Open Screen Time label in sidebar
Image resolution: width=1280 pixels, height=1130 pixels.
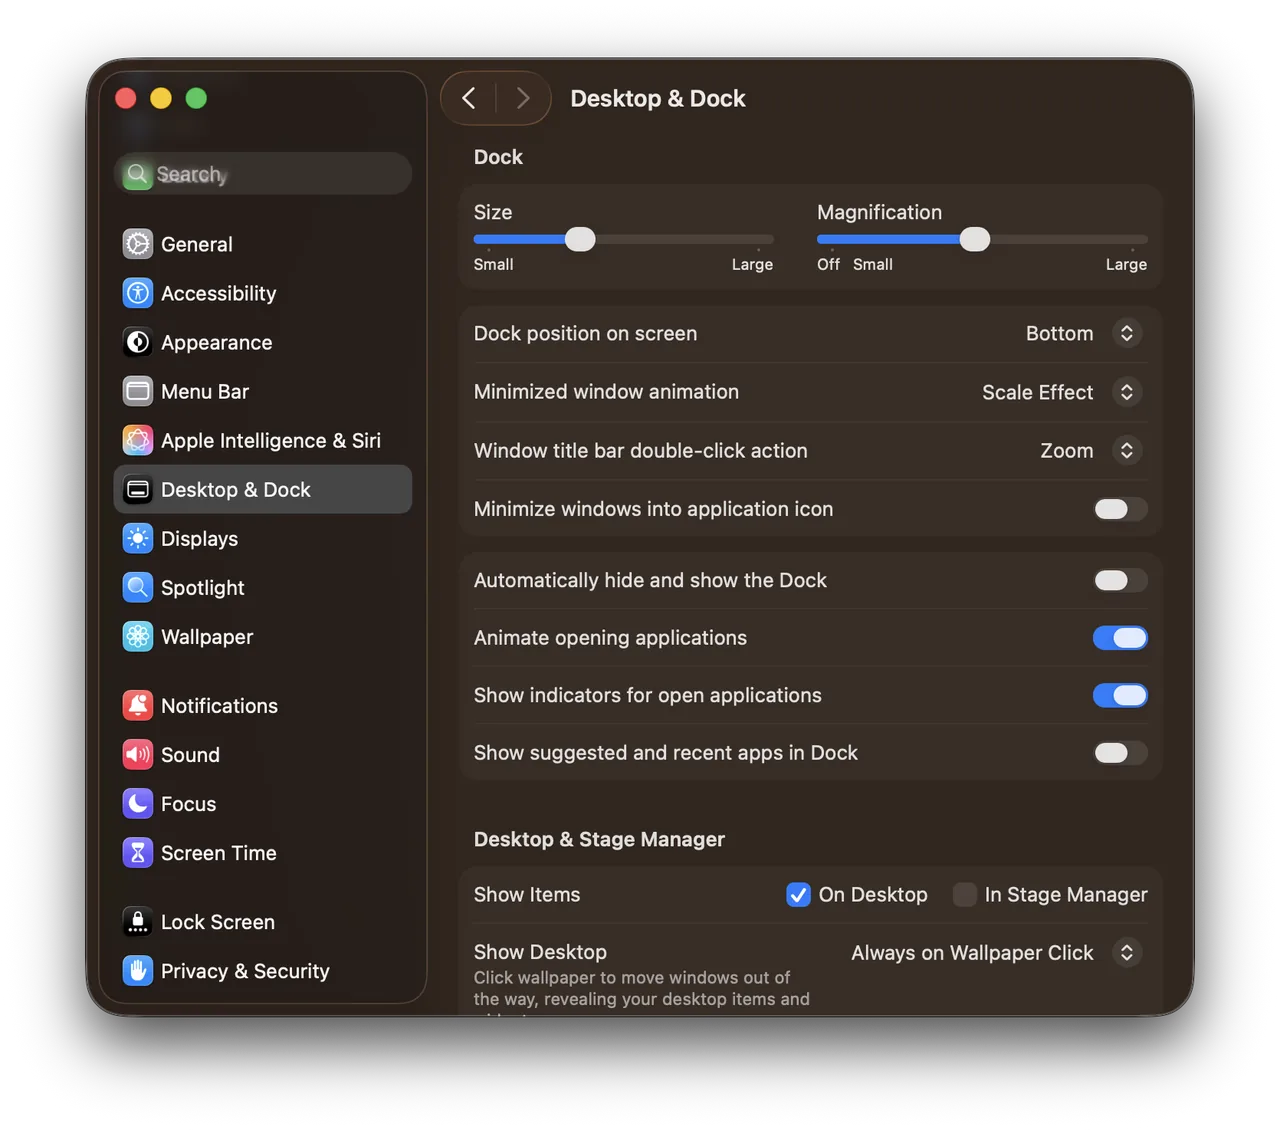coord(219,853)
